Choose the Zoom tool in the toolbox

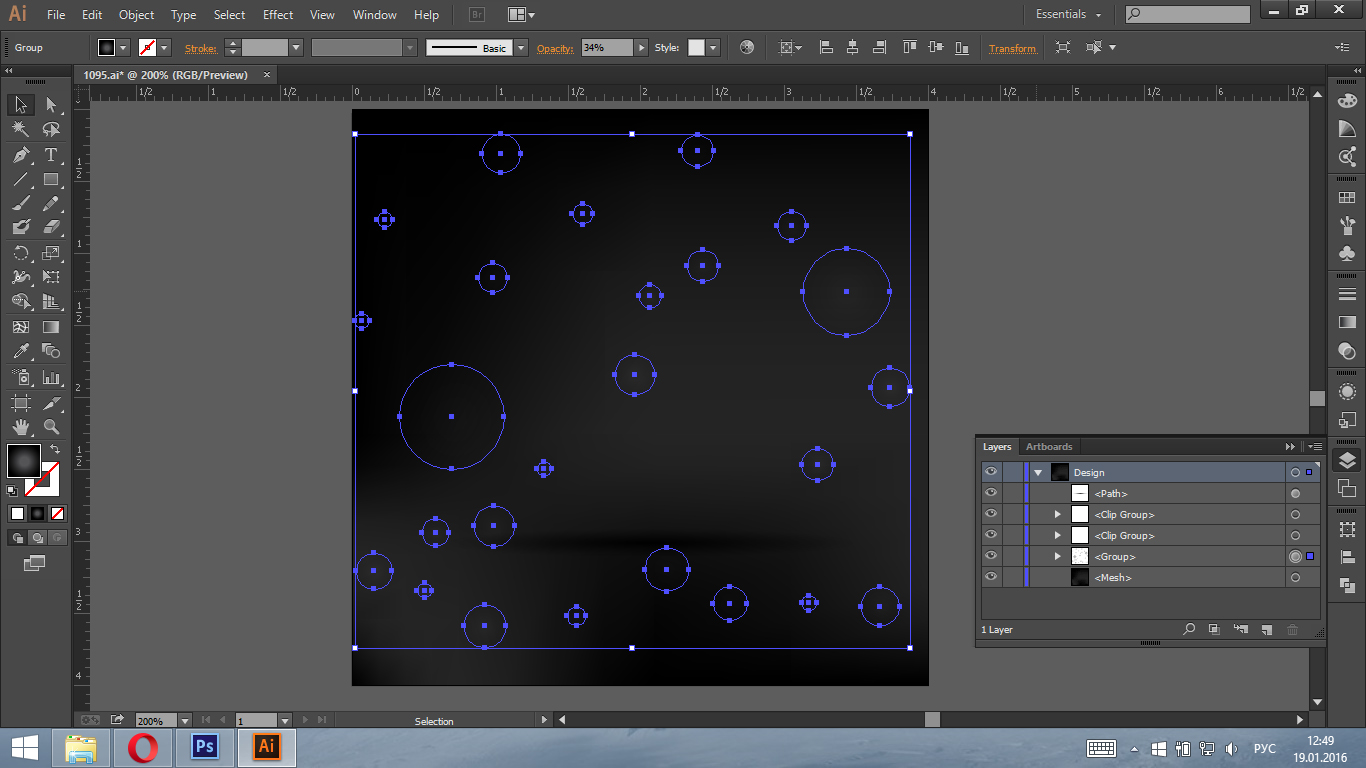click(51, 427)
